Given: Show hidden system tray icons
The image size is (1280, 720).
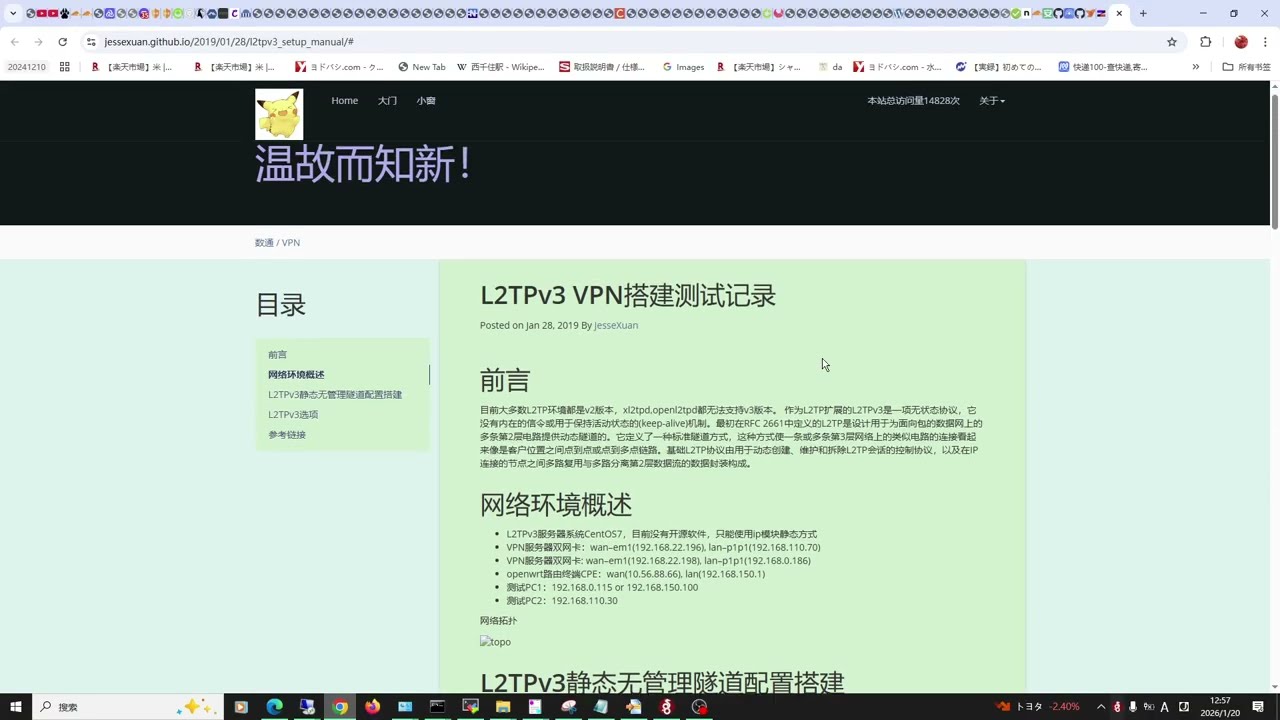Looking at the screenshot, I should click(x=1101, y=707).
